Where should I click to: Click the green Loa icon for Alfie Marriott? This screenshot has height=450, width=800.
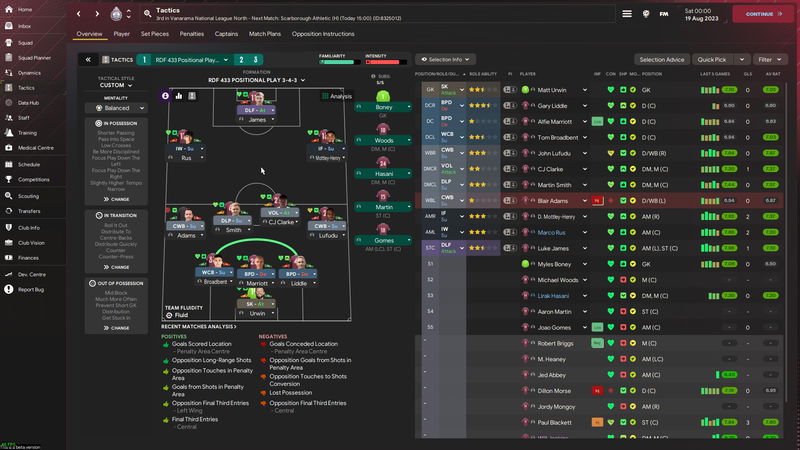(x=597, y=121)
